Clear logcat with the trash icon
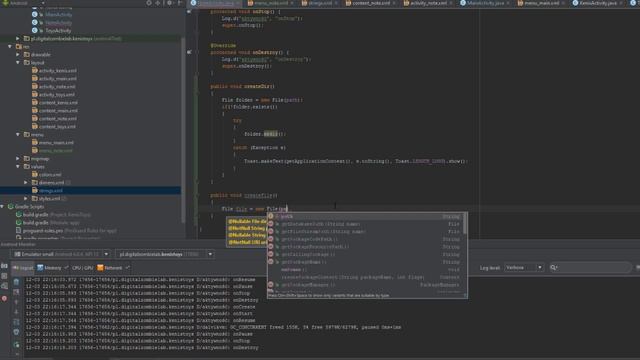 16,282
